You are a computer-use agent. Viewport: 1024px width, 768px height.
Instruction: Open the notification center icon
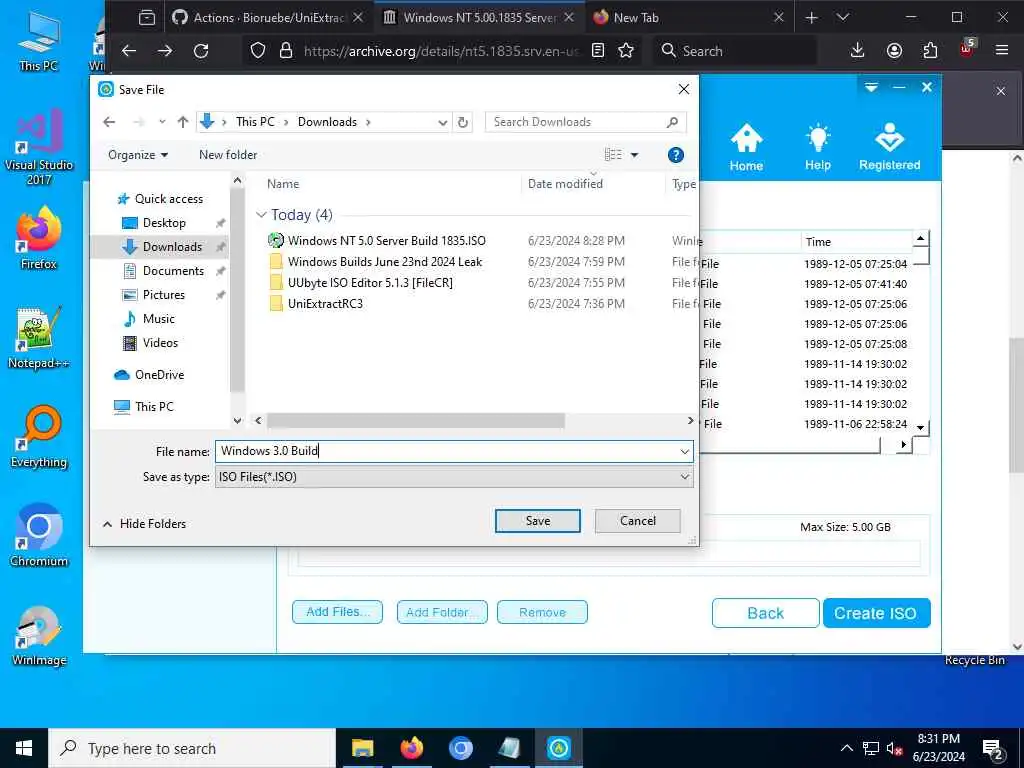pyautogui.click(x=993, y=748)
